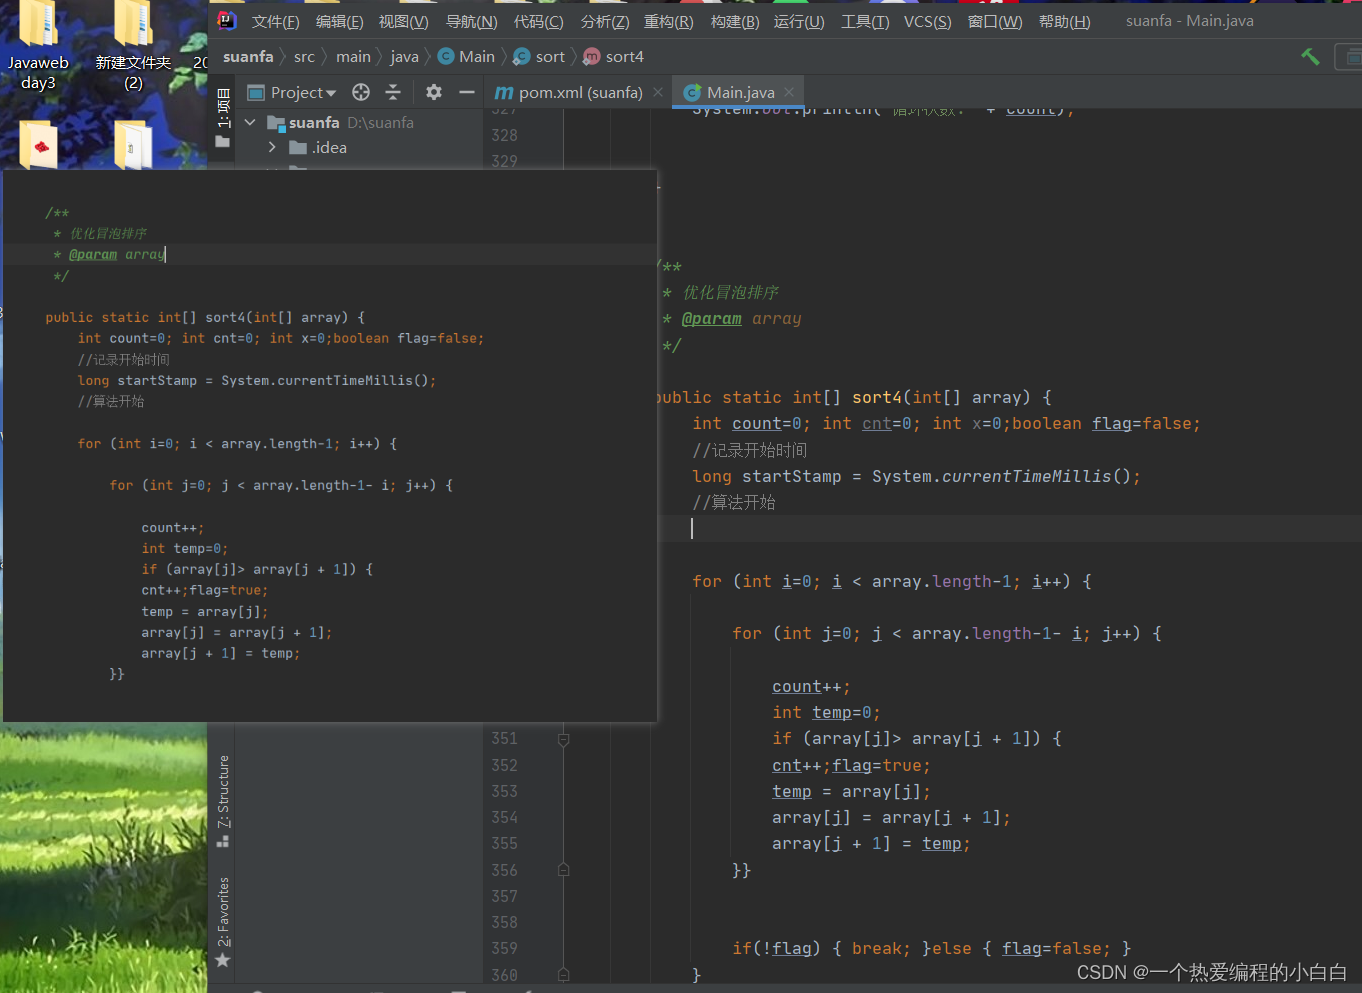
Task: Open the Project view dropdown
Action: pos(292,93)
